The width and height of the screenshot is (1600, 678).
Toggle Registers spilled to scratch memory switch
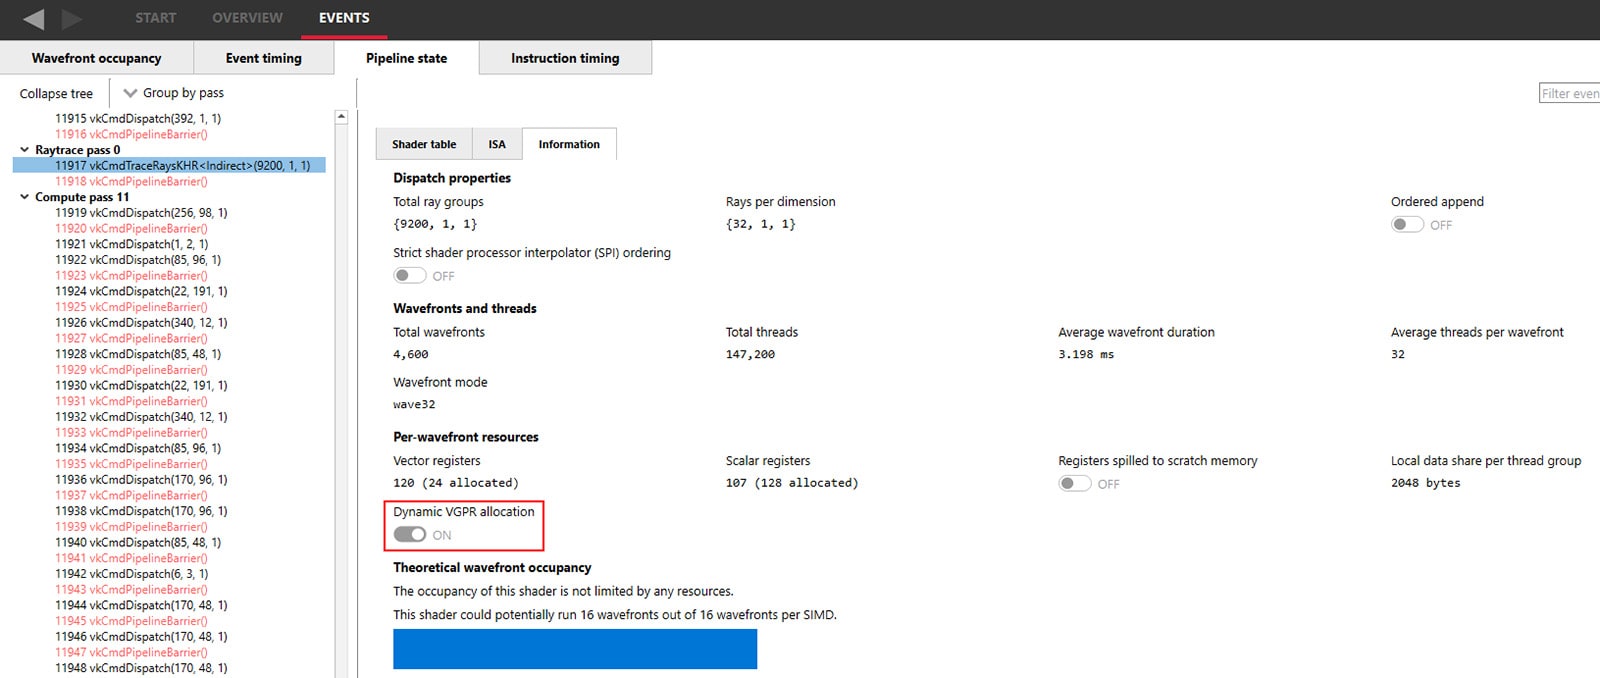tap(1074, 484)
